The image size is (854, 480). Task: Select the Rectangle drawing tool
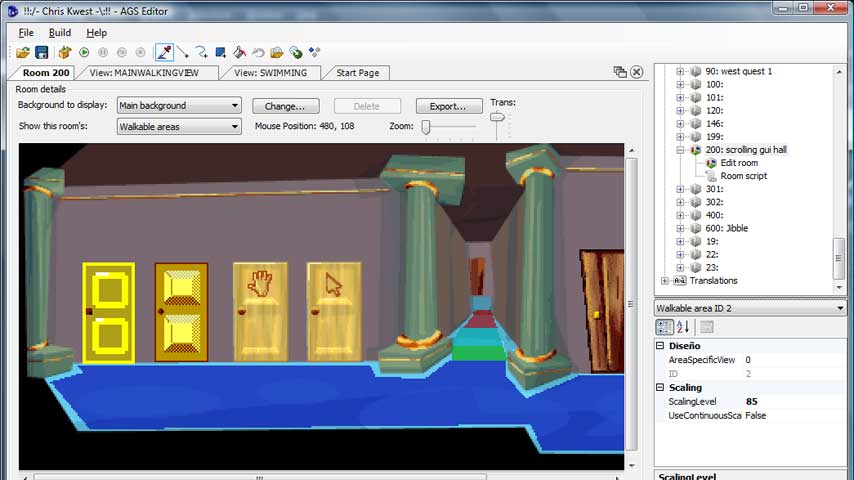pyautogui.click(x=220, y=52)
